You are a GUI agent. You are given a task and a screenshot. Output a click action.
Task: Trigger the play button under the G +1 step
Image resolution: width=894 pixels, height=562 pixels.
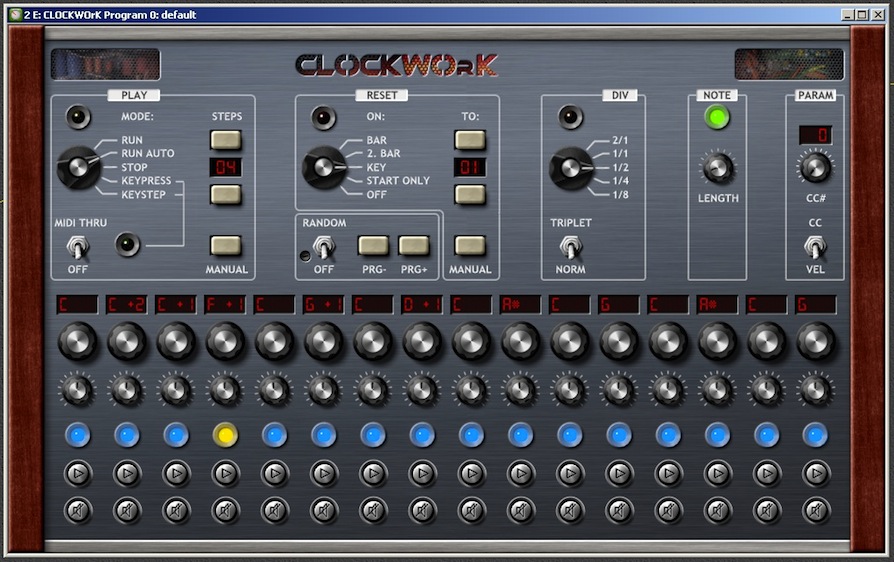tap(323, 473)
